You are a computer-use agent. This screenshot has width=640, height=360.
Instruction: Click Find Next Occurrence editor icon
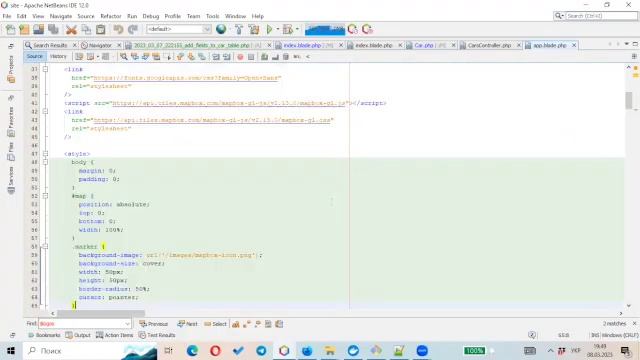145,57
